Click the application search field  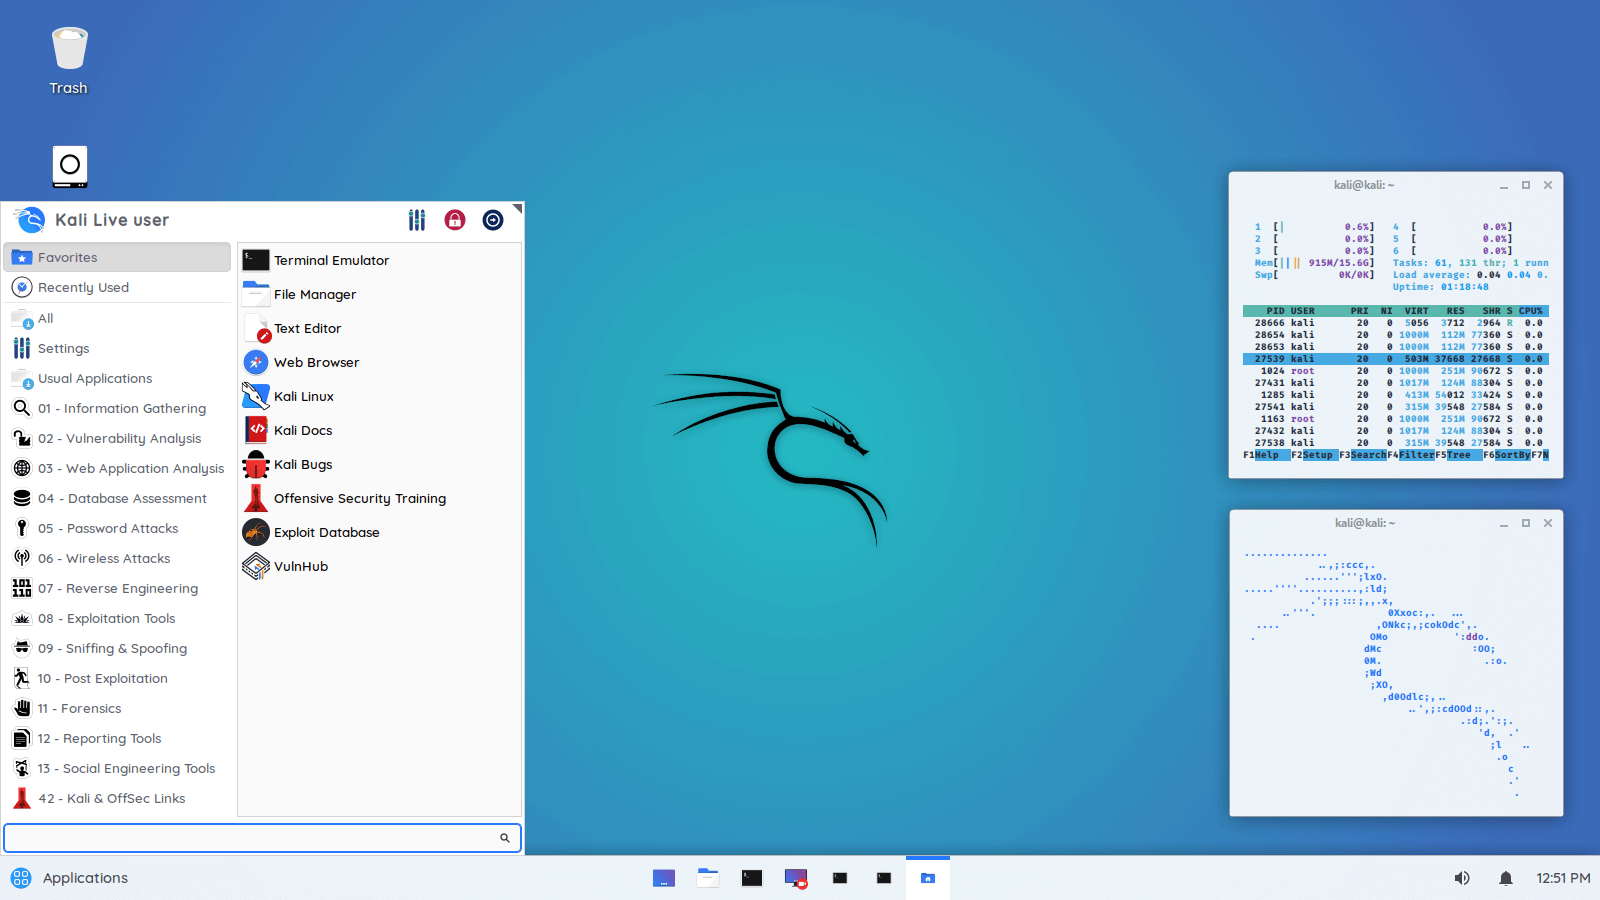tap(260, 838)
